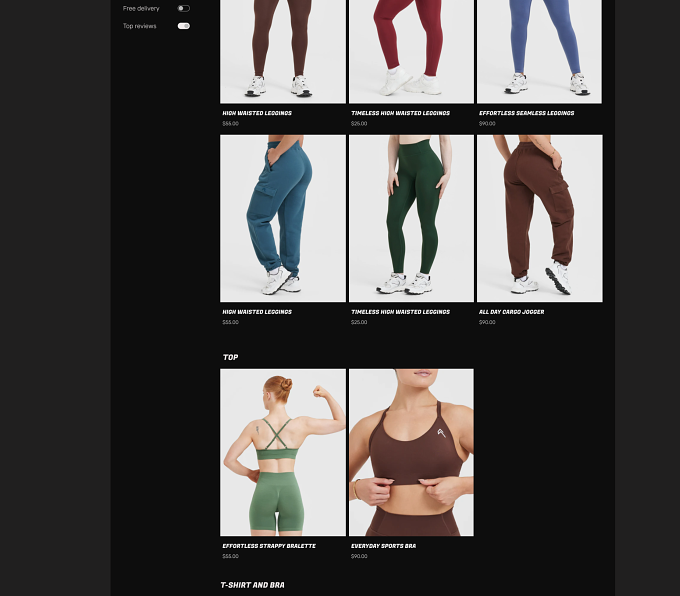
Task: Turn off the Top reviews toggle
Action: (x=183, y=26)
